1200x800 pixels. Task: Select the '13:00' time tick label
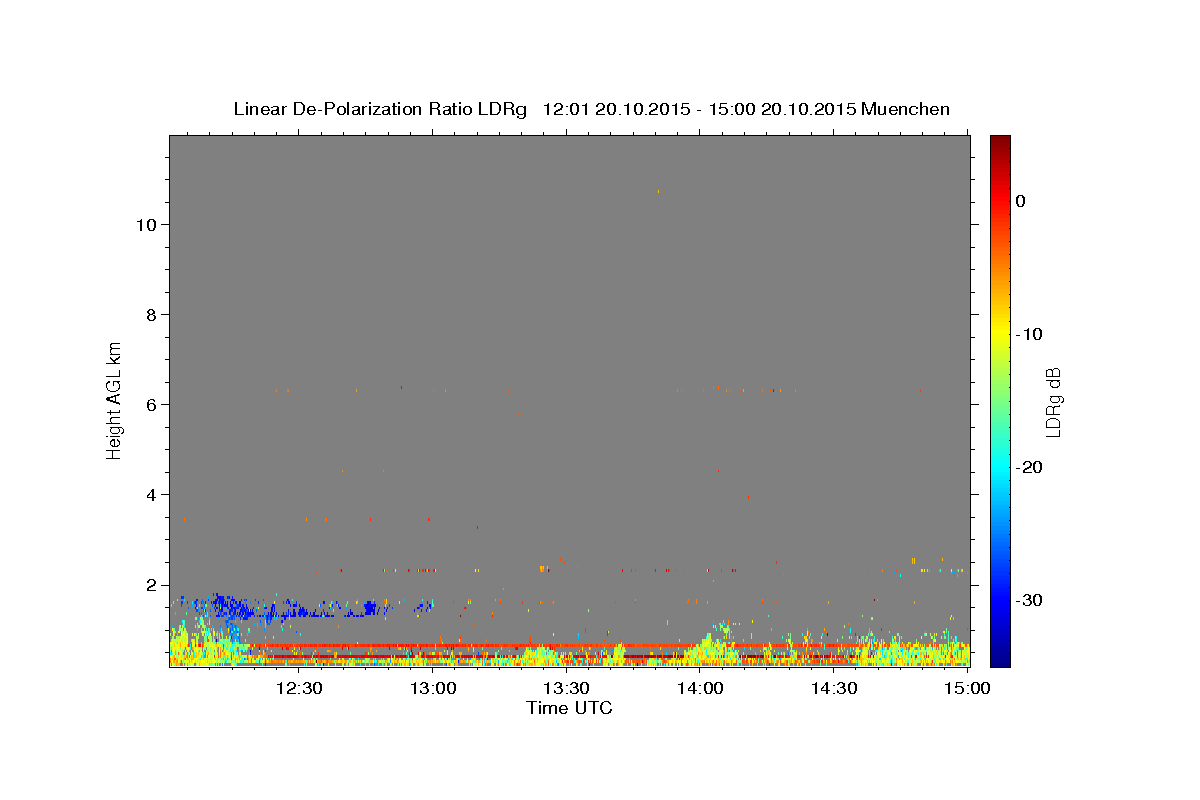pyautogui.click(x=433, y=688)
